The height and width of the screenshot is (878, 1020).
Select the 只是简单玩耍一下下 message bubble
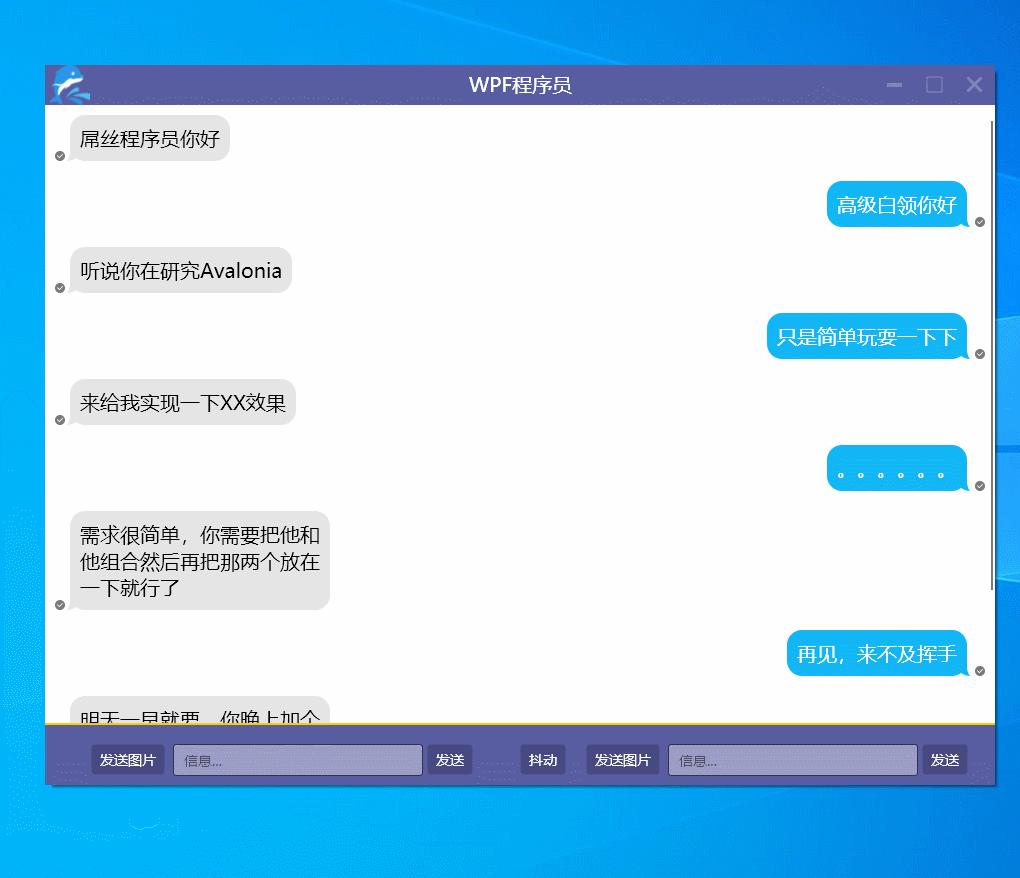tap(867, 337)
